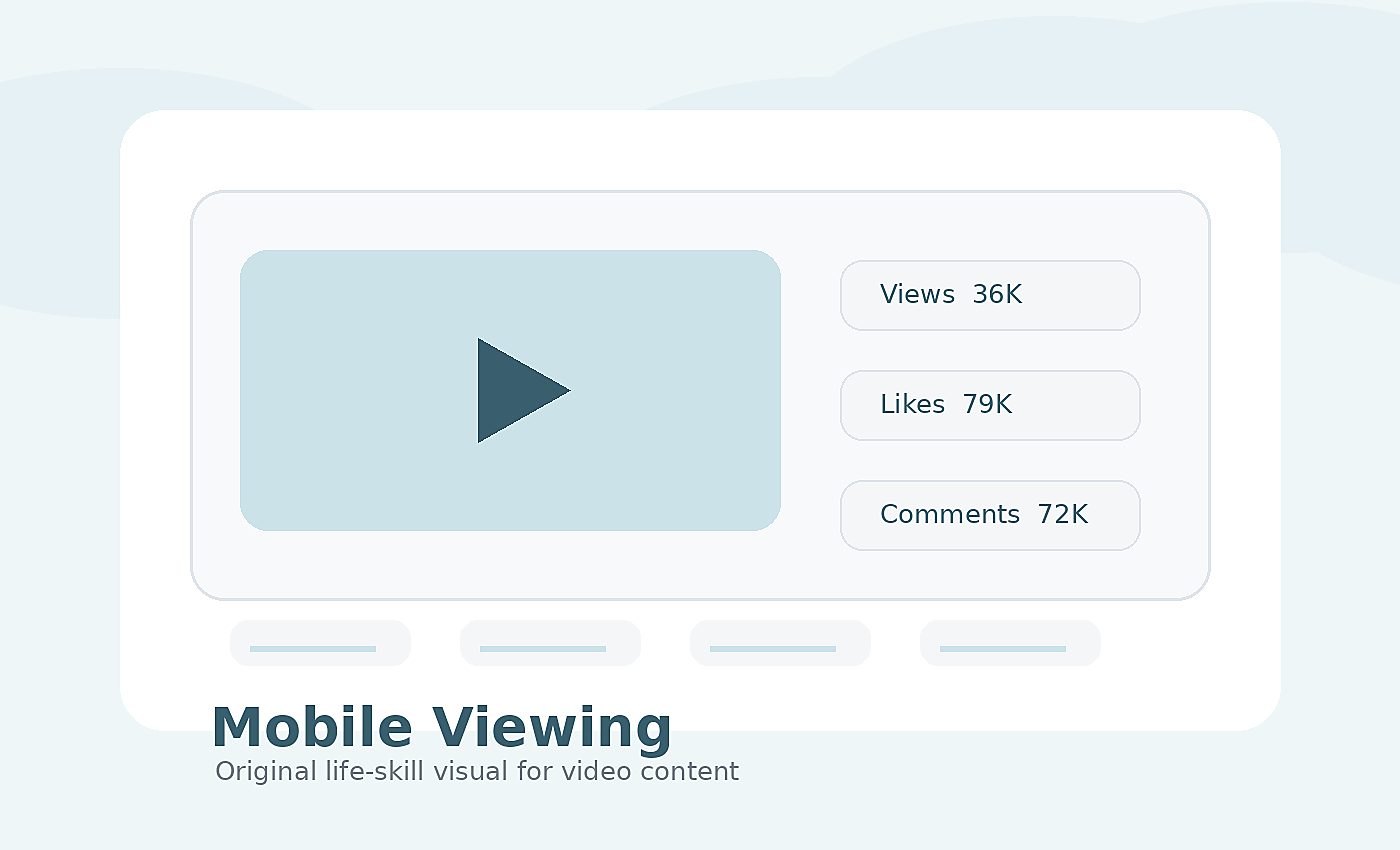Select the Likes 79K stat pill
The height and width of the screenshot is (850, 1400).
[990, 405]
